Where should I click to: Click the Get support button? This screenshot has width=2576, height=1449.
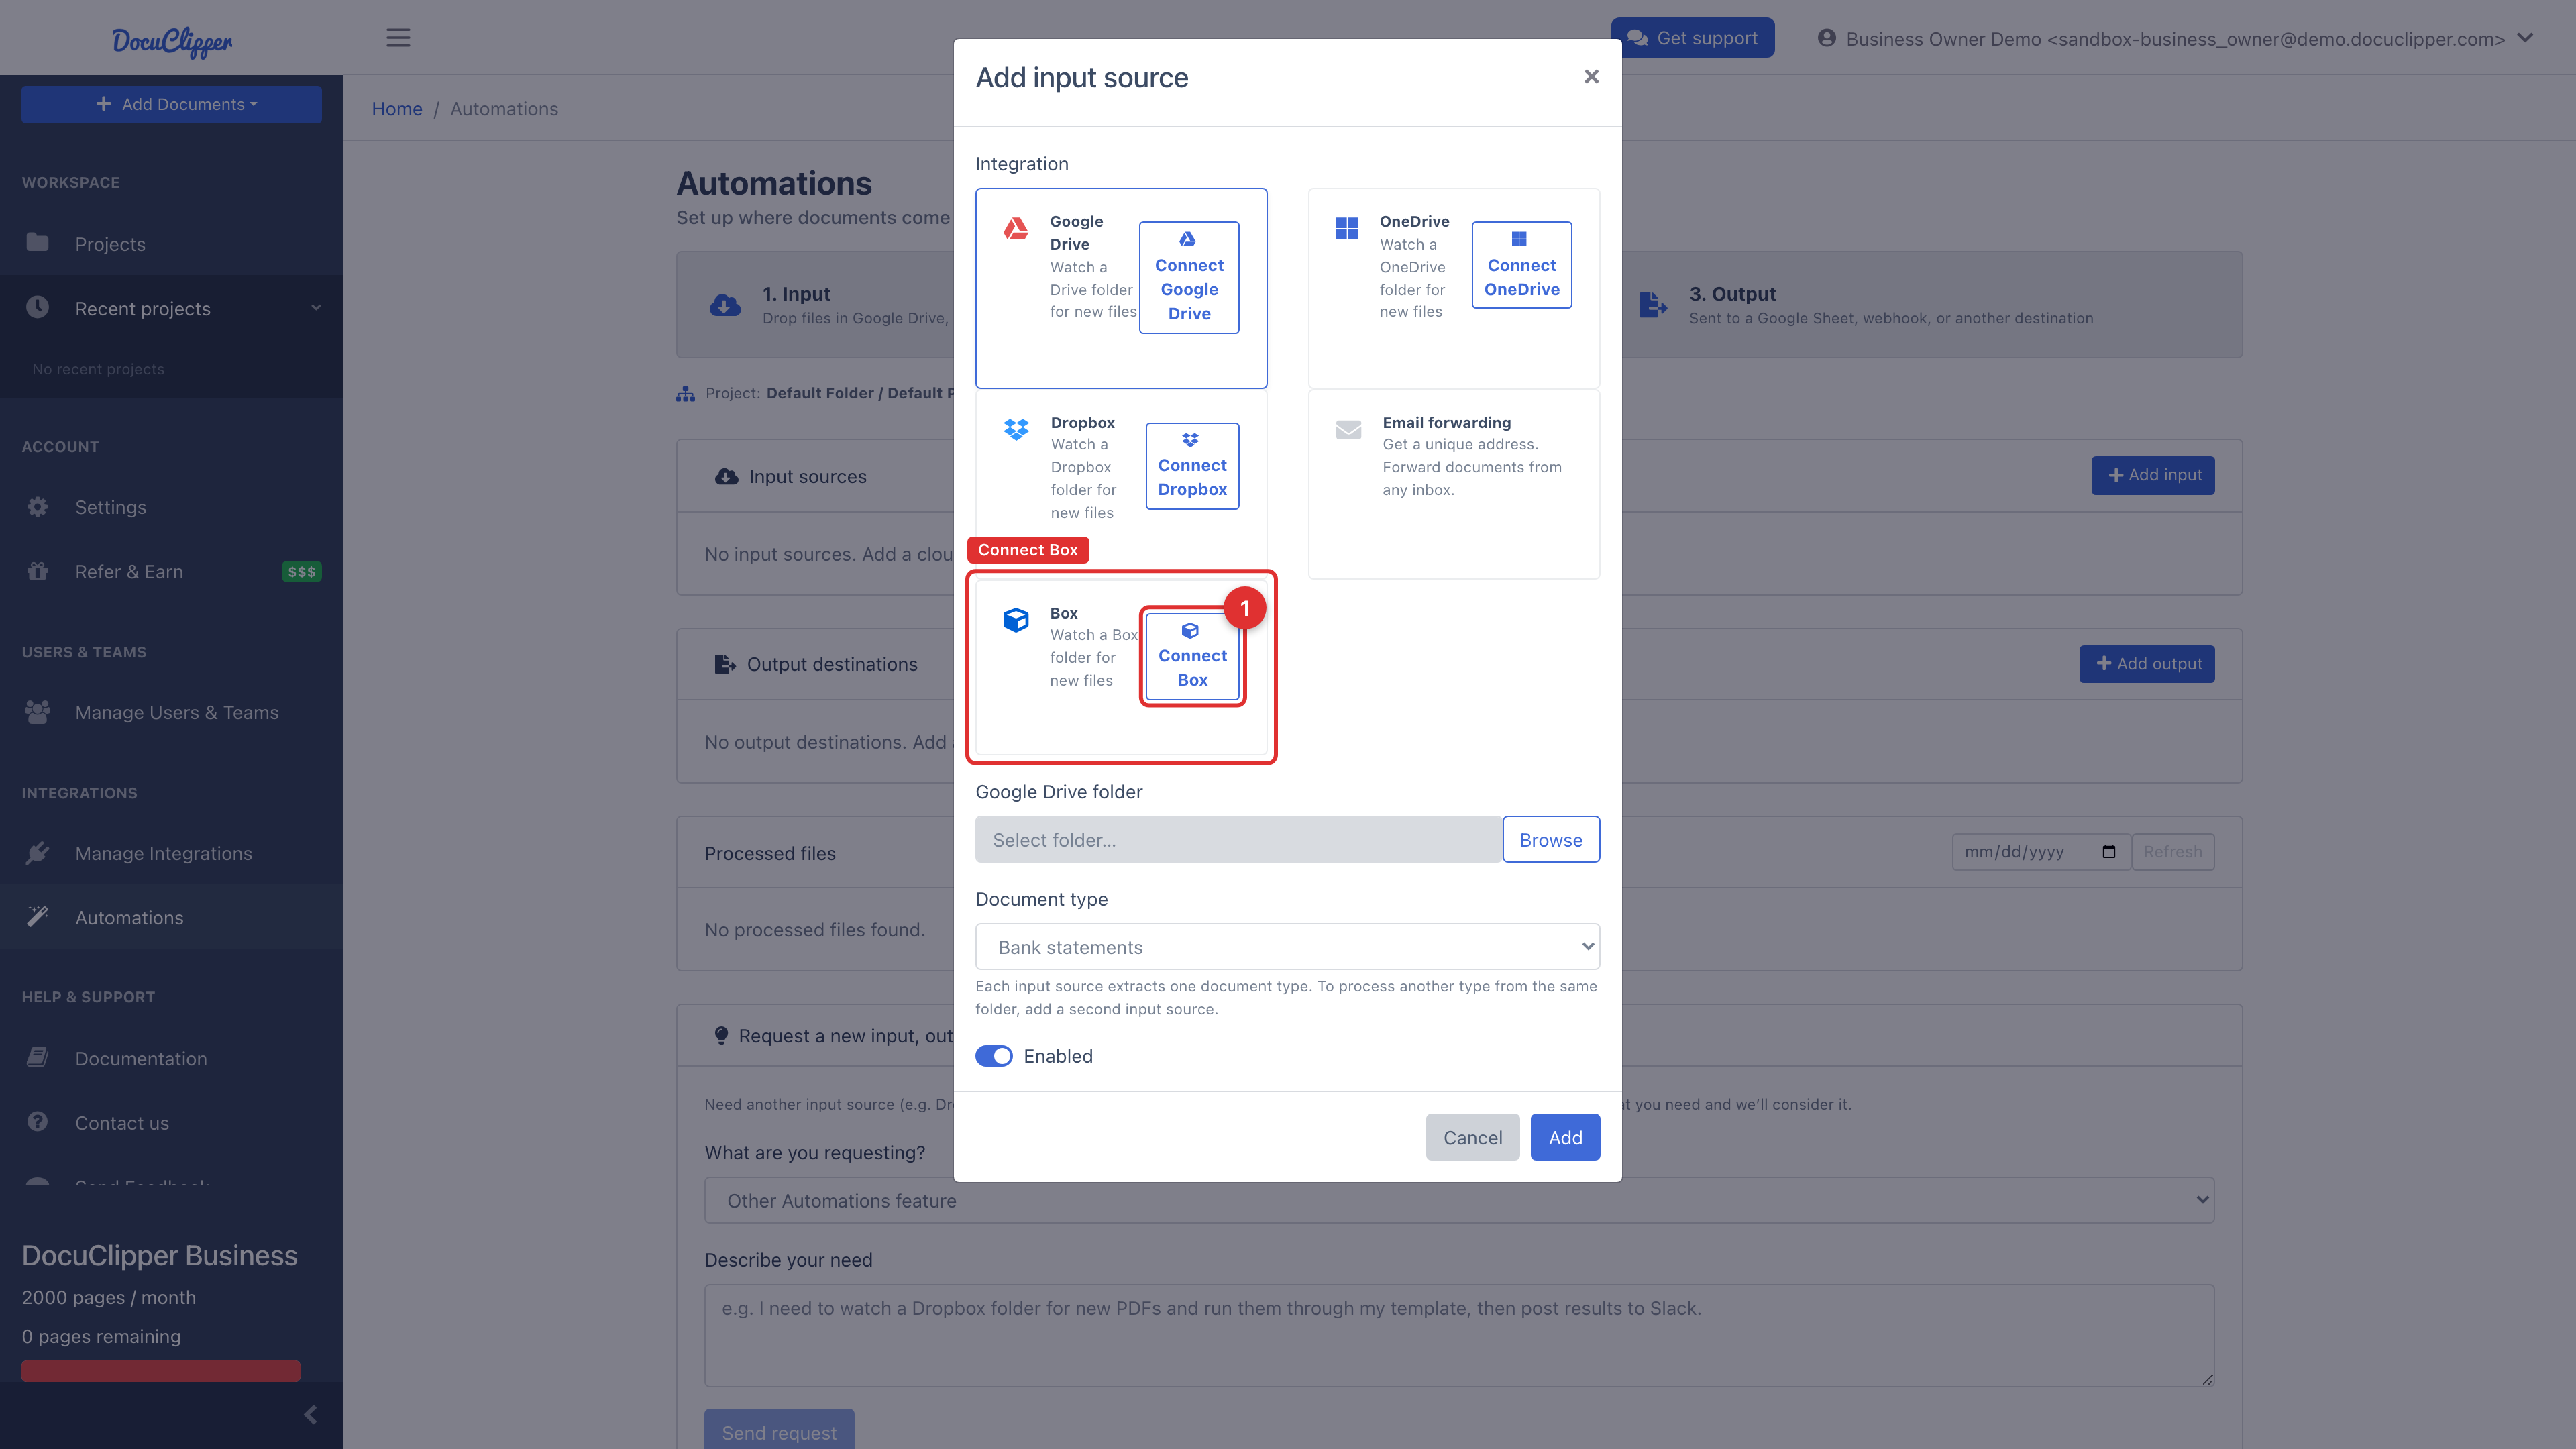(1692, 38)
